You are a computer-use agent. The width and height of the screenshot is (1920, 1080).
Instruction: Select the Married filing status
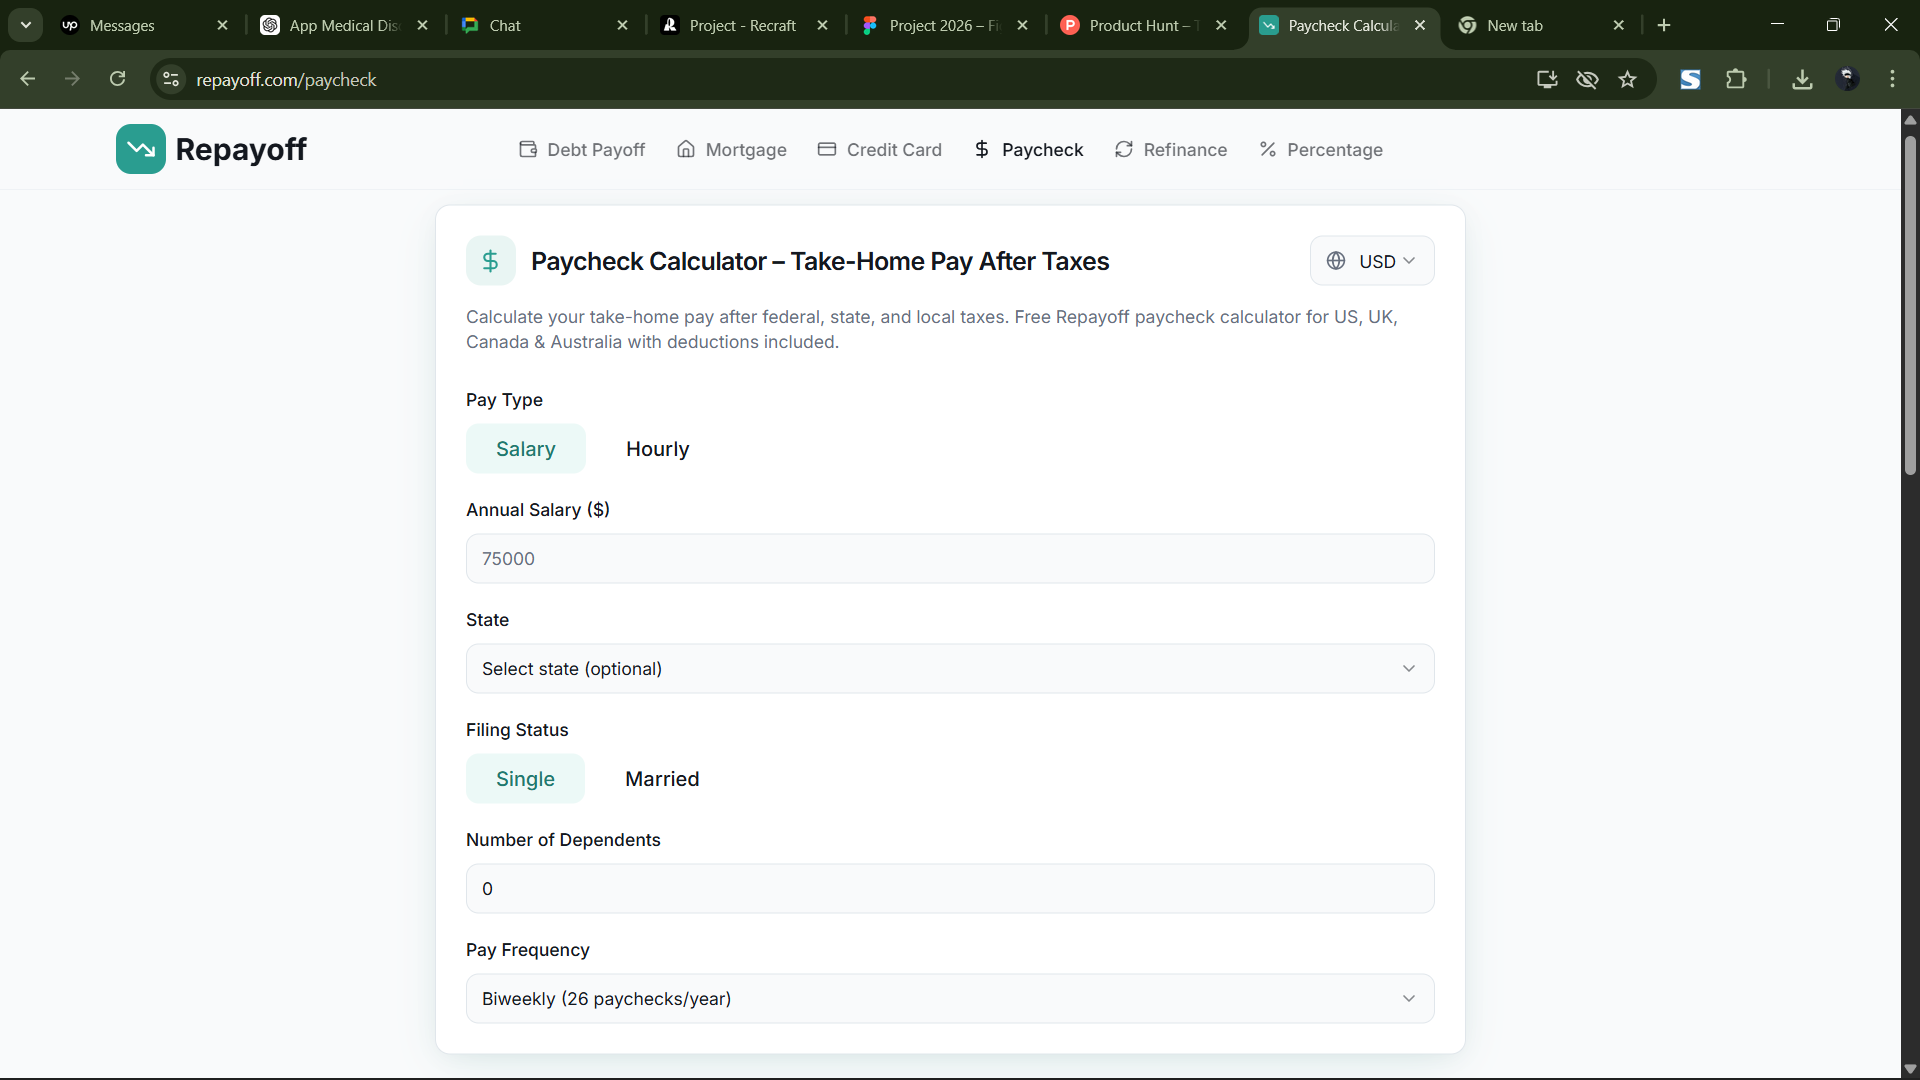[661, 779]
